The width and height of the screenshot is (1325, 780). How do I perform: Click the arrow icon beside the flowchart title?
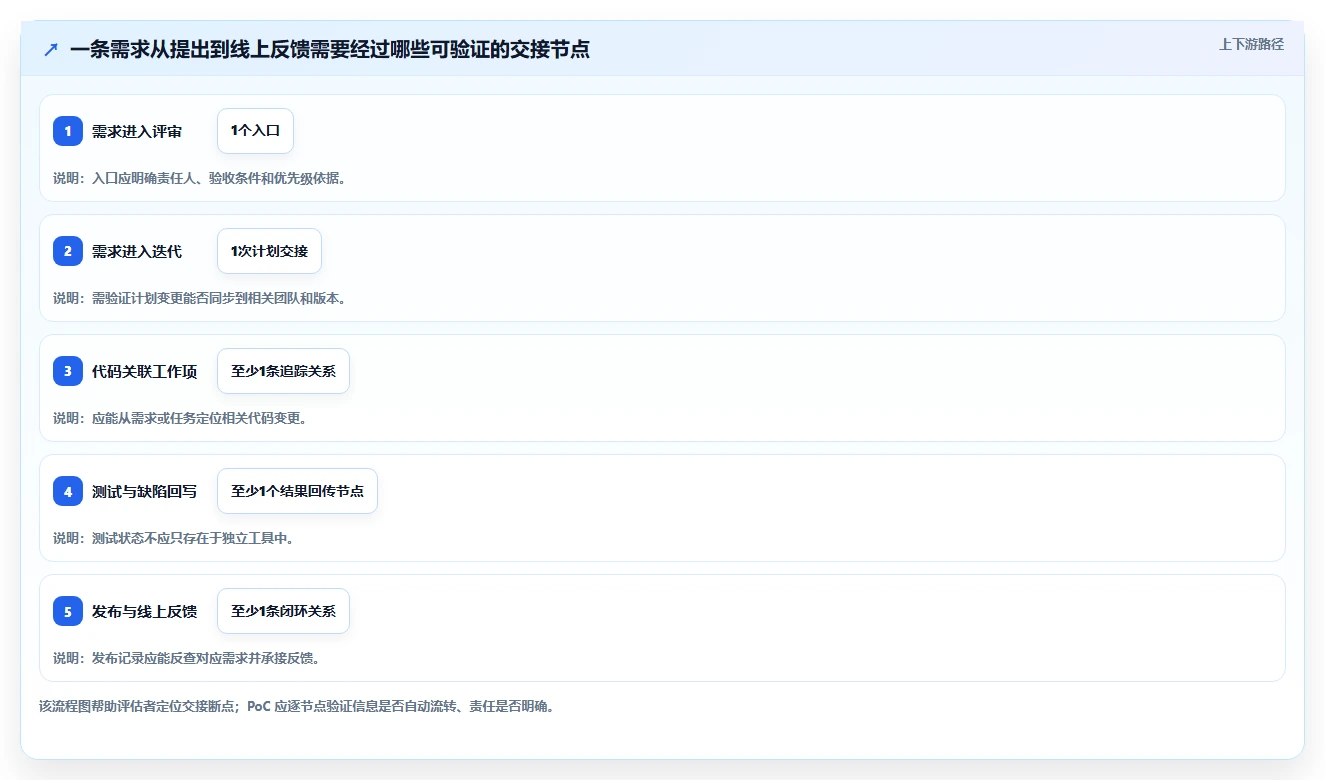(51, 50)
